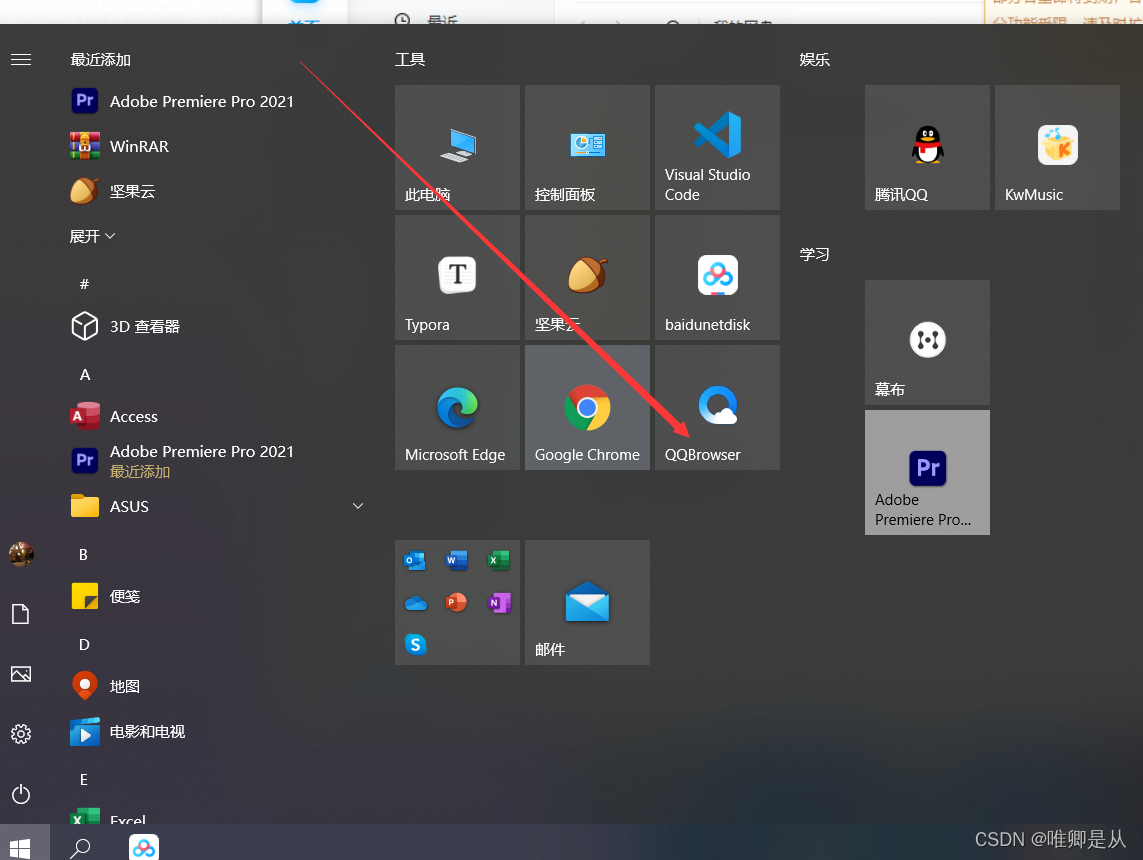Click the Windows Start button on taskbar

point(20,848)
